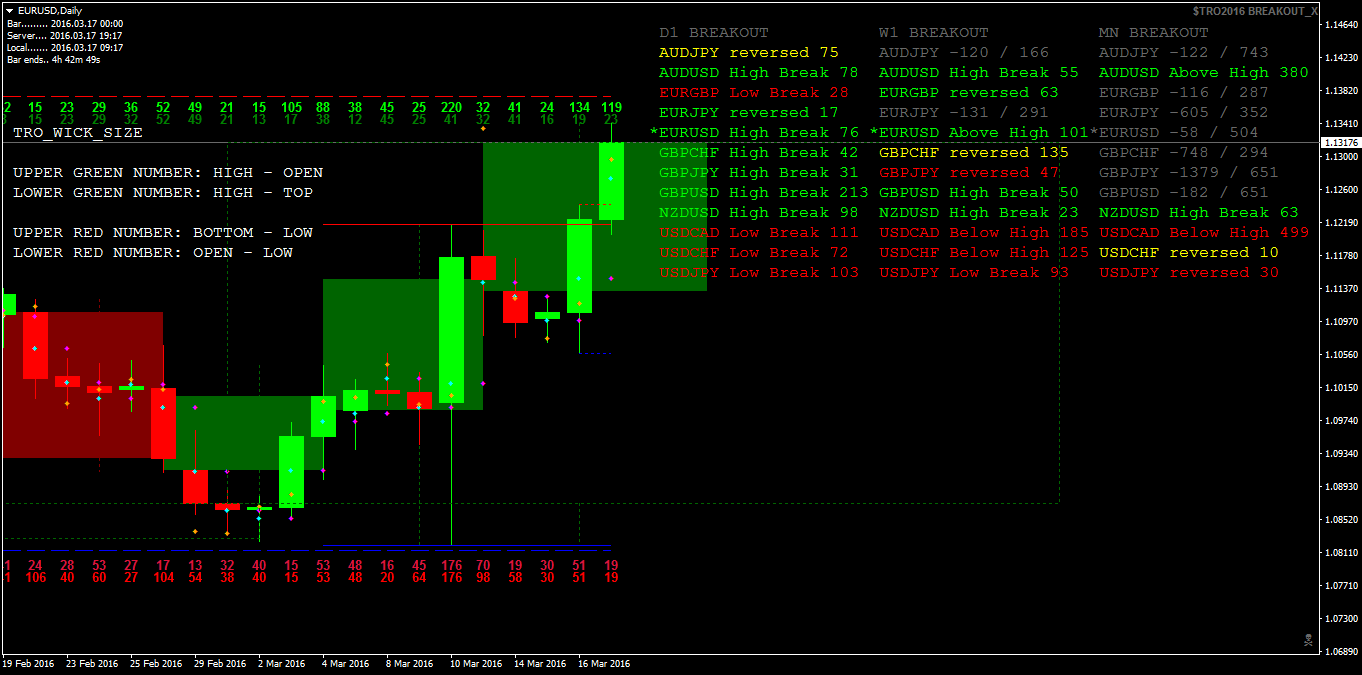Select the 'UPPER GREEN NUMBER: HIGH - OPEN' legend line
The width and height of the screenshot is (1362, 675).
[168, 173]
